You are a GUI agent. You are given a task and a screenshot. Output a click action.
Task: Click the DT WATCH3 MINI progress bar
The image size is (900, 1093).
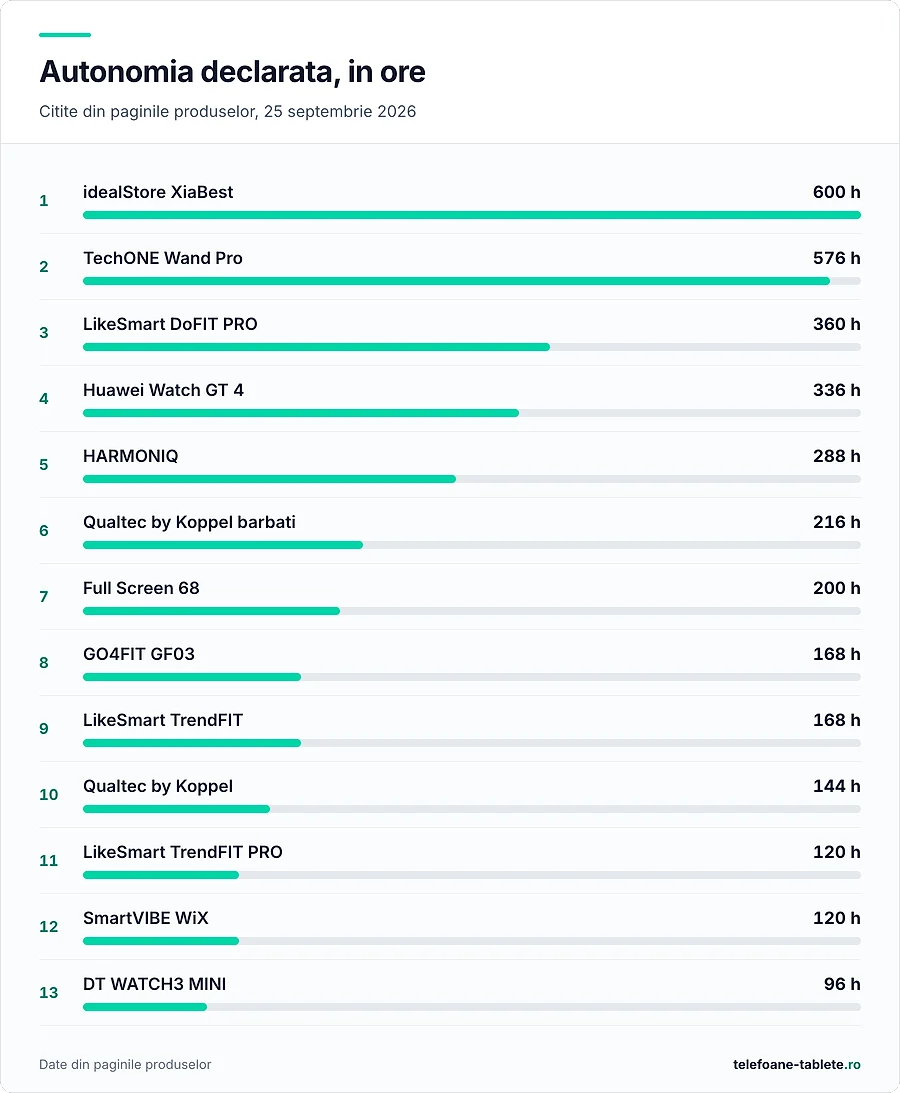coord(471,1007)
